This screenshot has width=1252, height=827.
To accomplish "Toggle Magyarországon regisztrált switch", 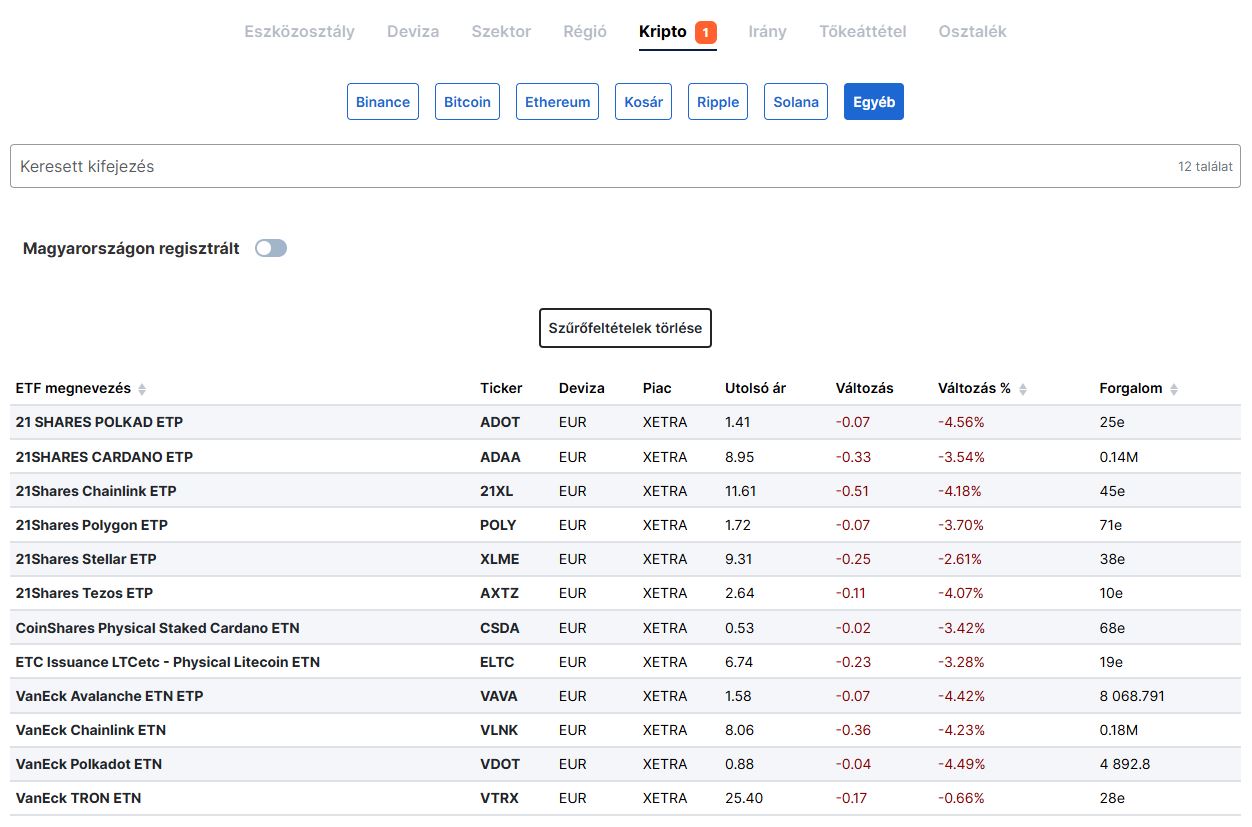I will point(271,248).
